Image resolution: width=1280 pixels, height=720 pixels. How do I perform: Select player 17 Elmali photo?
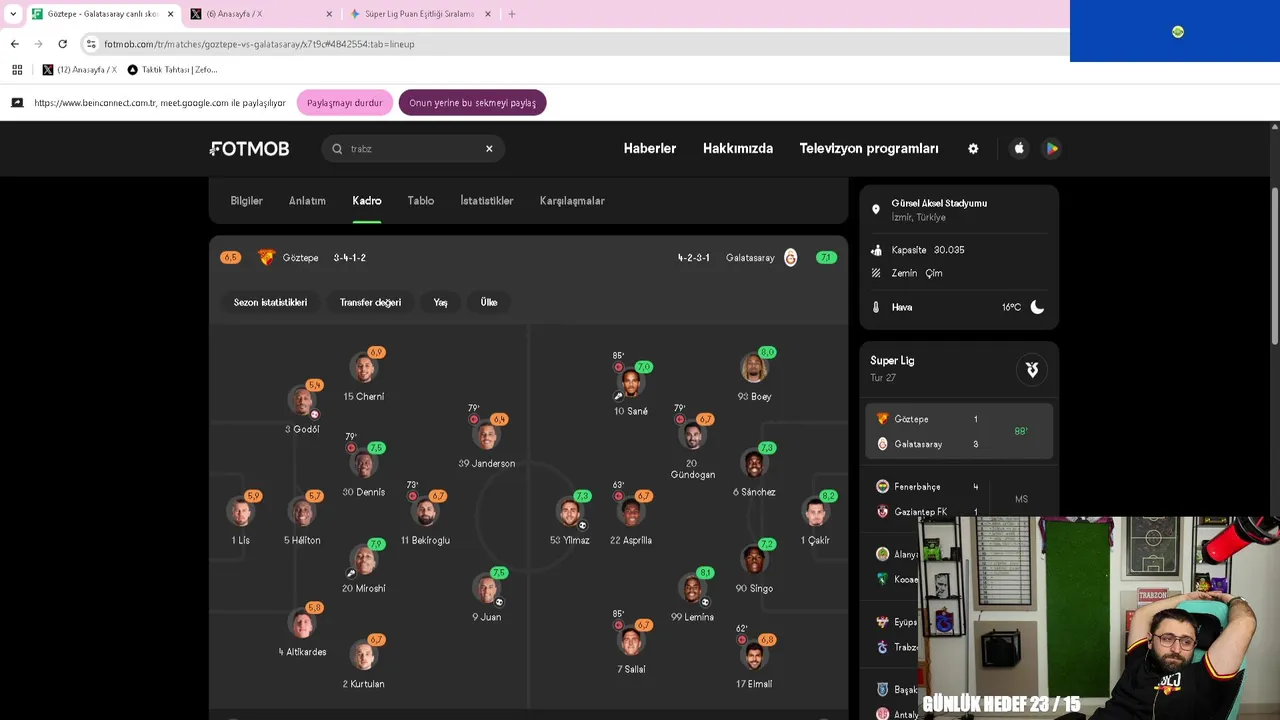(754, 655)
